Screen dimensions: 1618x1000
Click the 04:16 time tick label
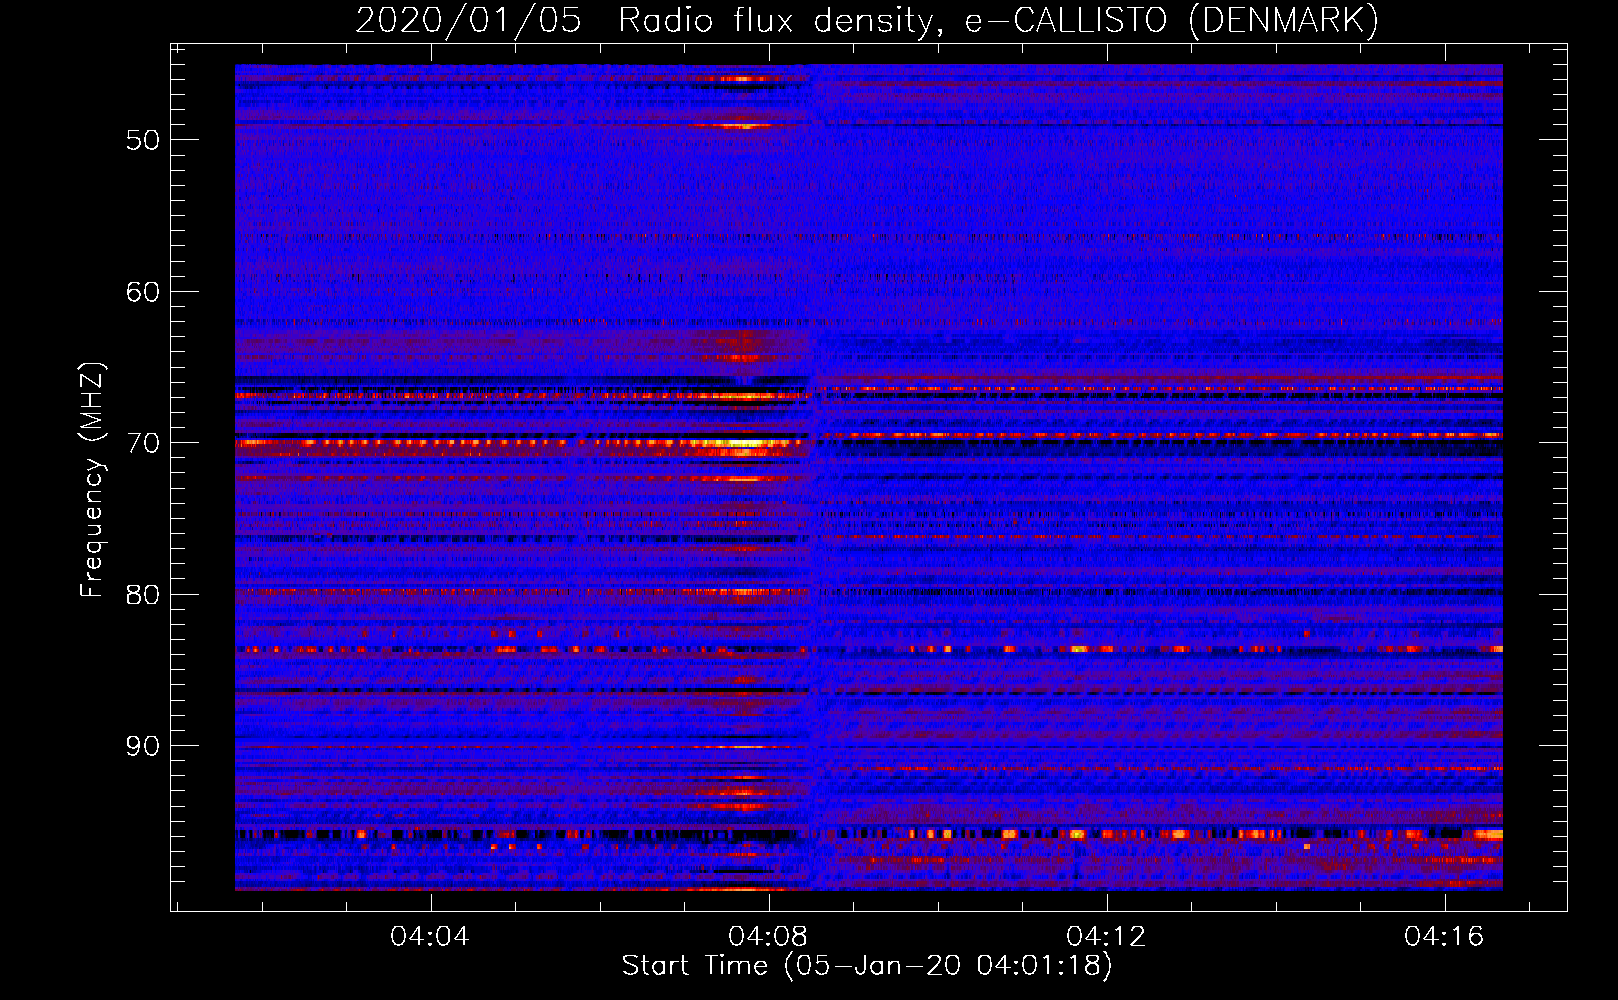pyautogui.click(x=1445, y=937)
